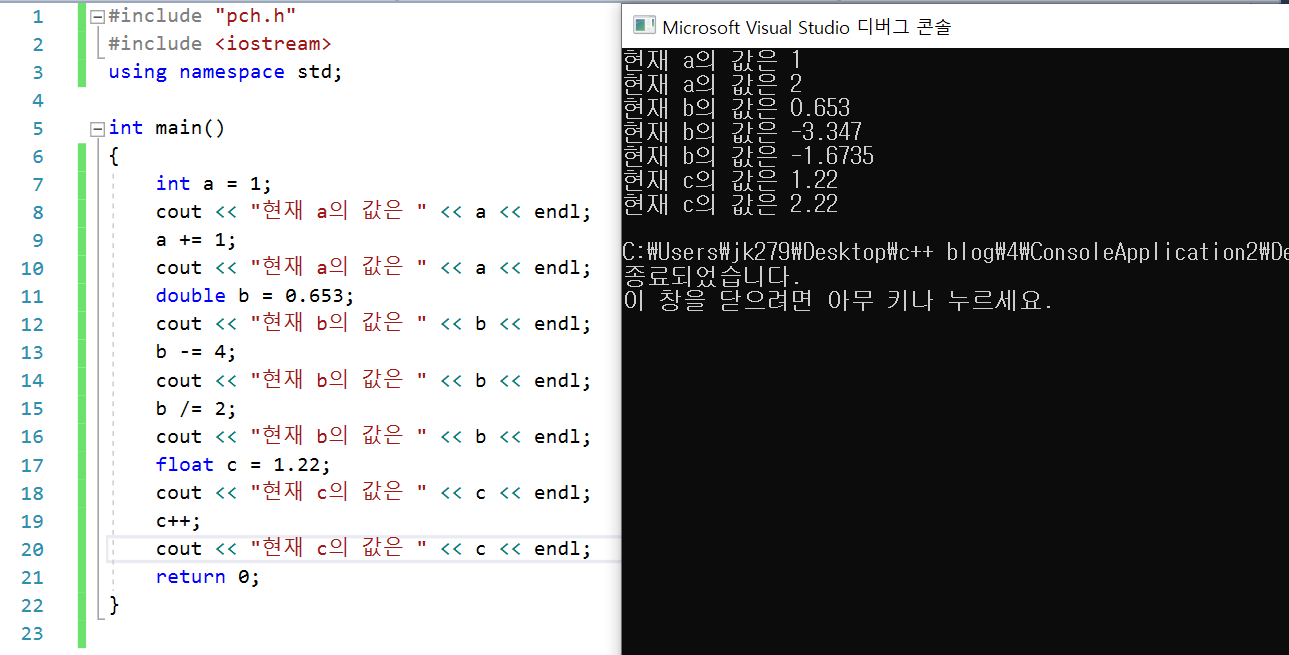Click the '종료되었습니다.' console message
Viewport: 1289px width, 655px height.
pos(712,276)
